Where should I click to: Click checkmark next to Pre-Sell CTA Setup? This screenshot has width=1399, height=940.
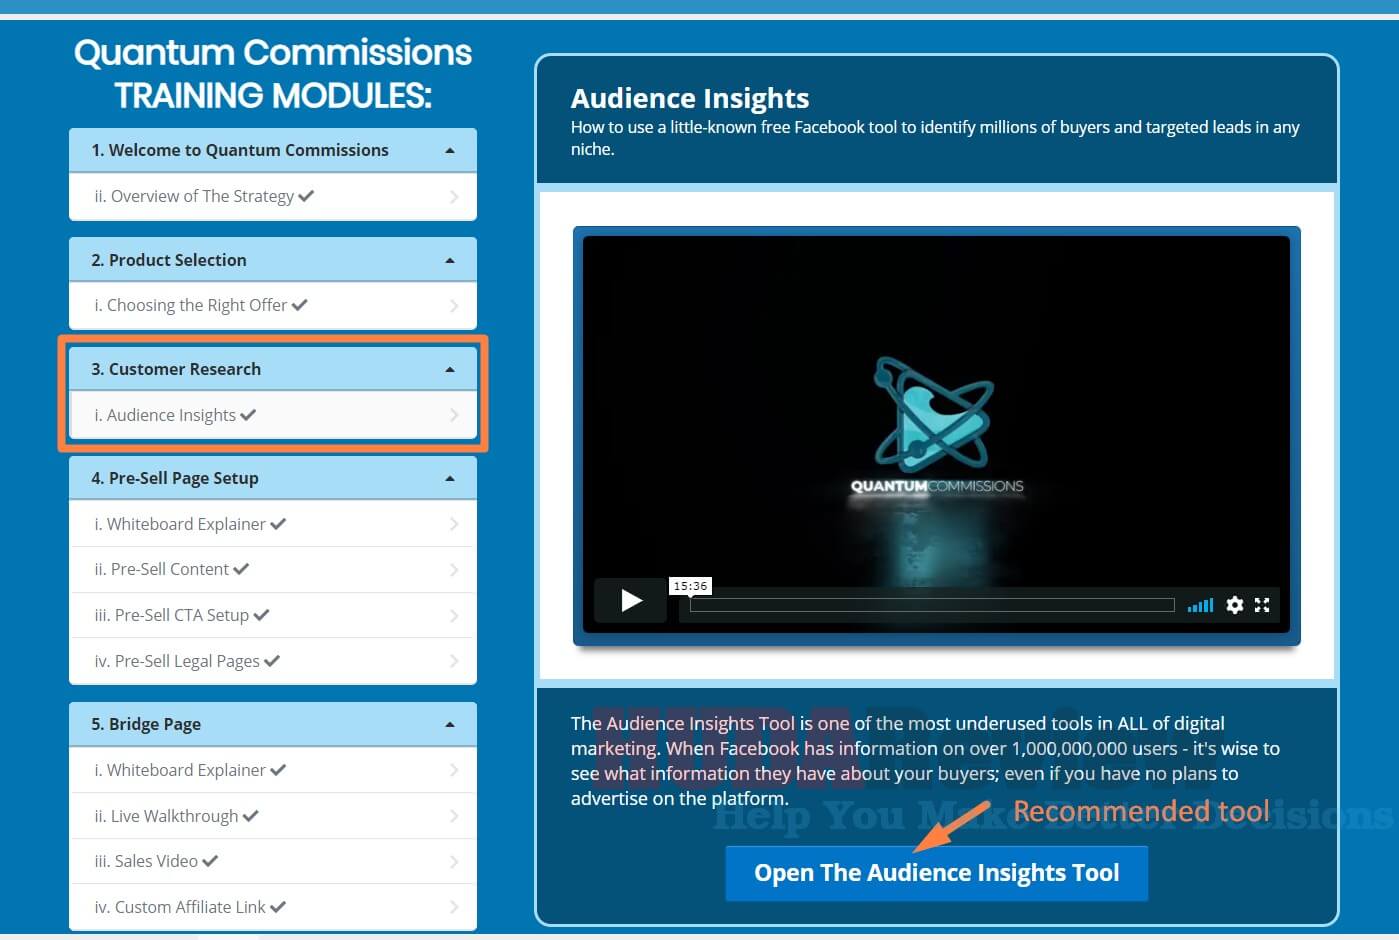coord(261,614)
